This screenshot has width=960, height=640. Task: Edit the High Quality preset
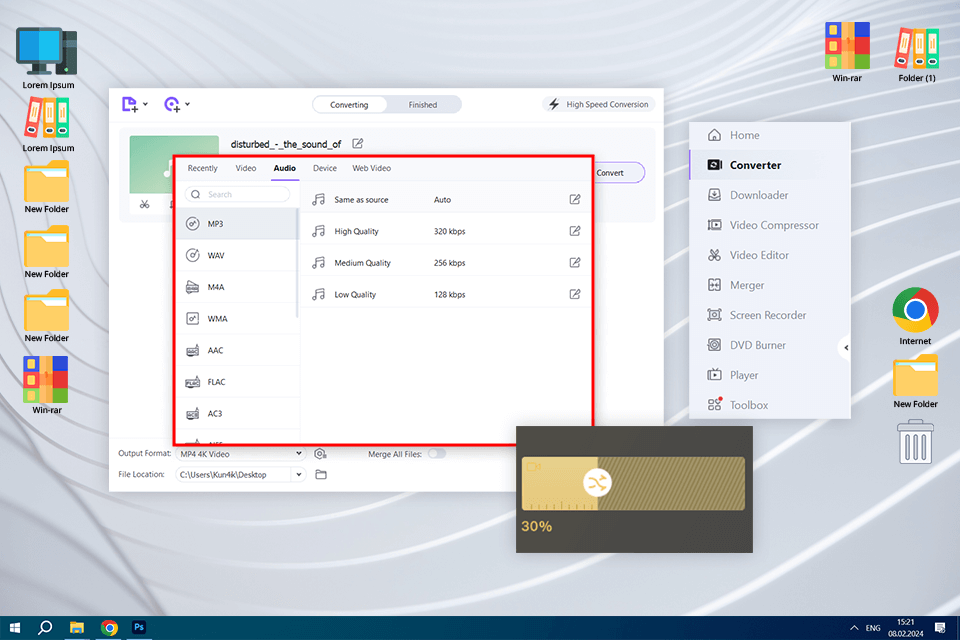(575, 231)
